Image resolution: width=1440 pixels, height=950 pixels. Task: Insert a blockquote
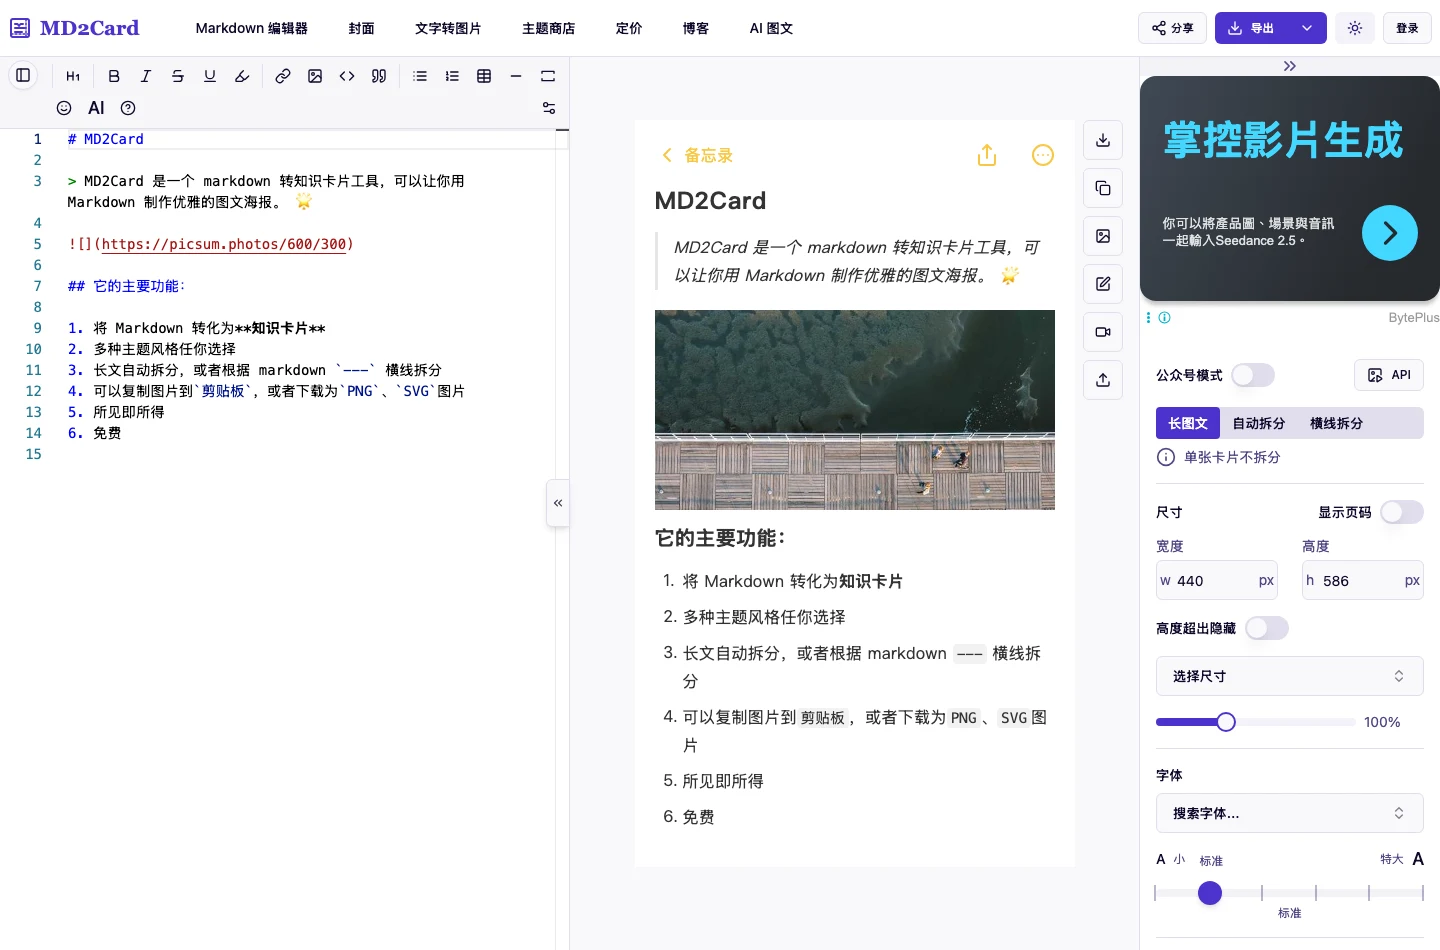pyautogui.click(x=379, y=76)
